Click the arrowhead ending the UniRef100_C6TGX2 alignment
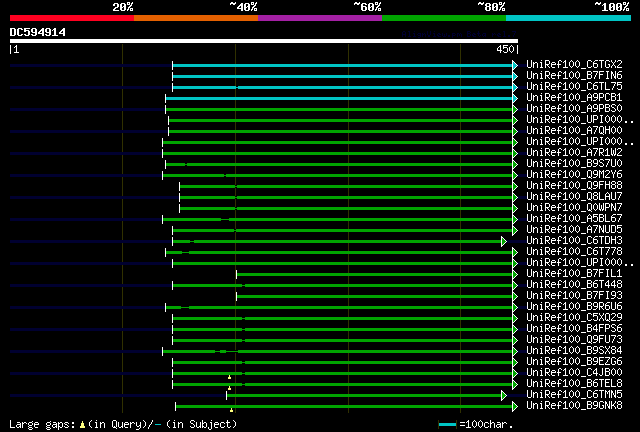This screenshot has width=640, height=432. [515, 65]
